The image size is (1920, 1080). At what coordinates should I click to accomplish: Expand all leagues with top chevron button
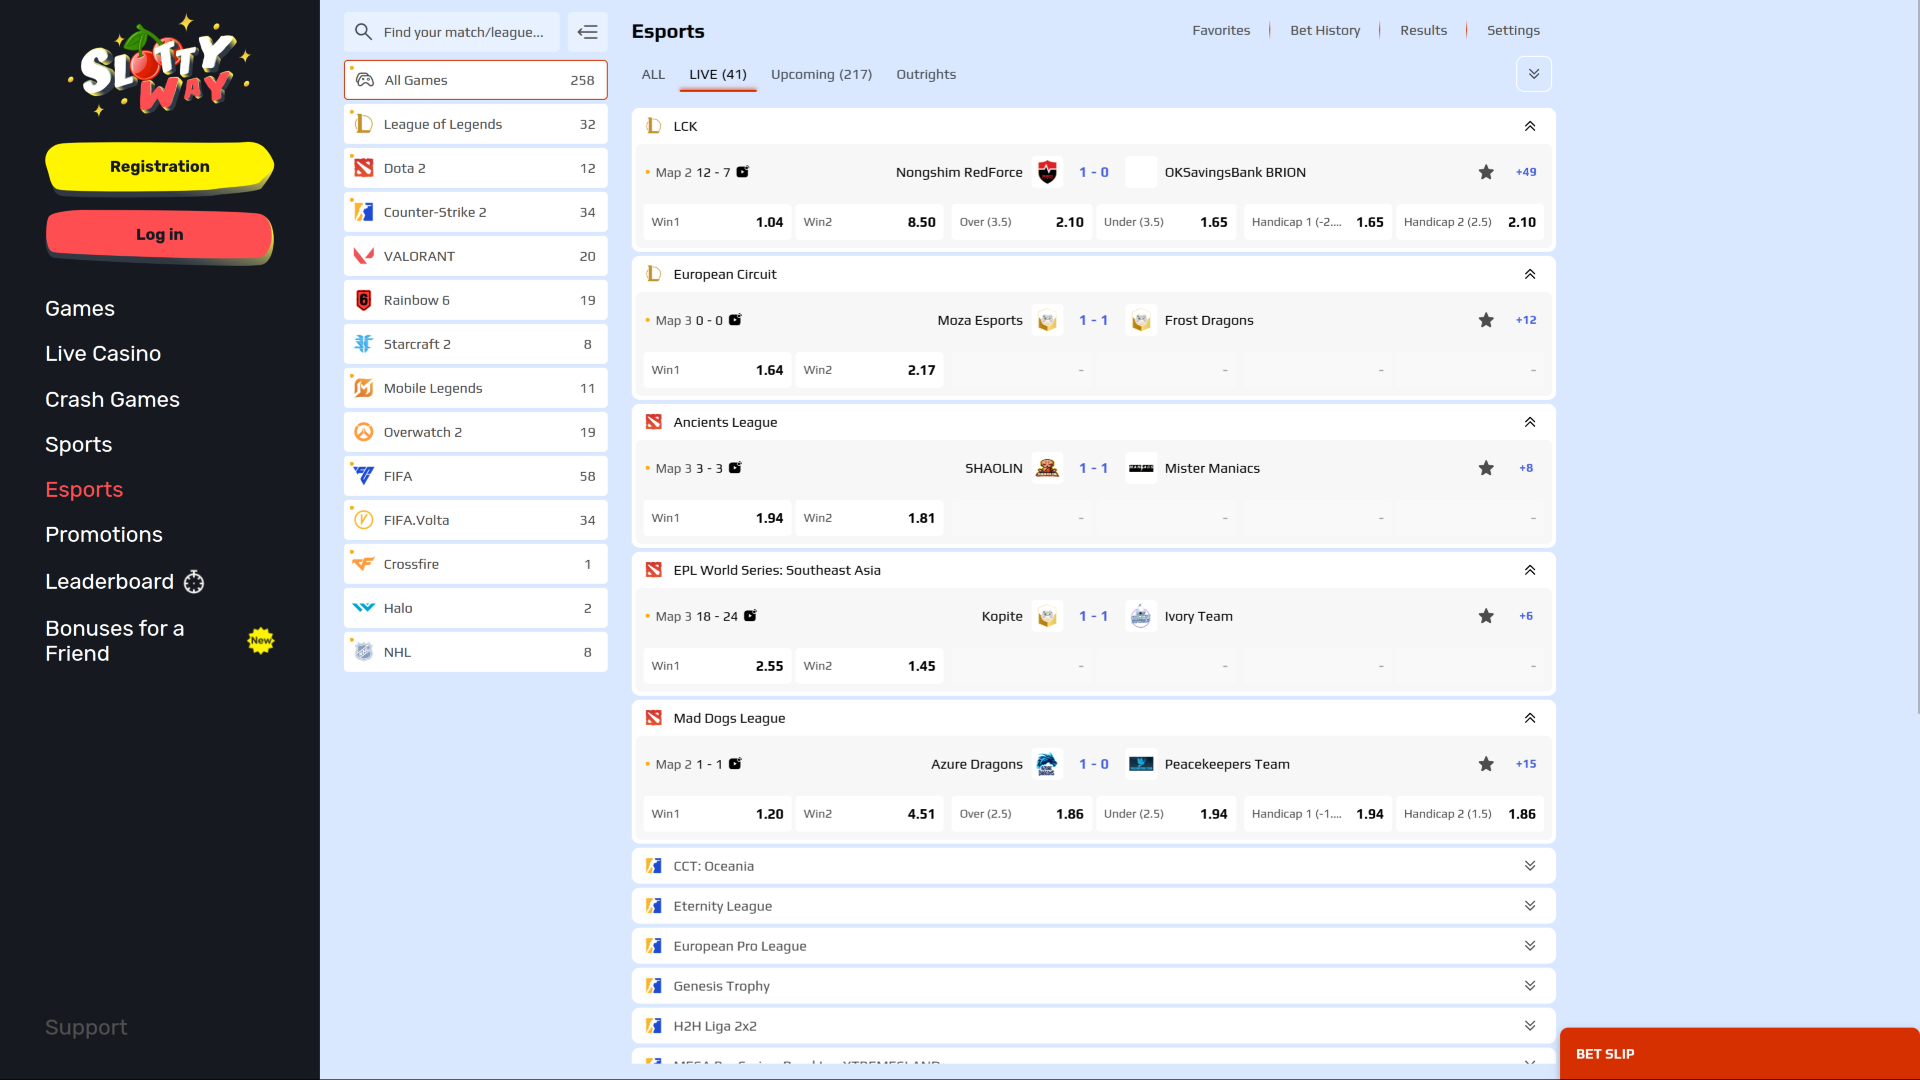(1534, 74)
